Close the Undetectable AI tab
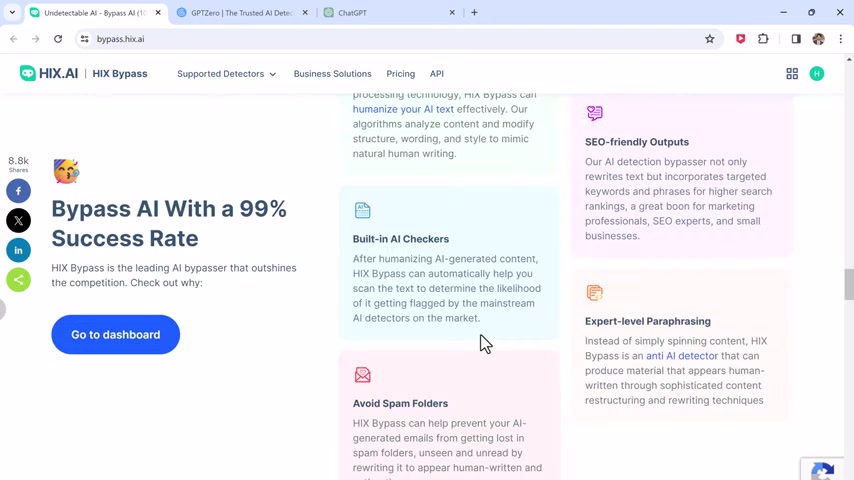 click(x=158, y=13)
